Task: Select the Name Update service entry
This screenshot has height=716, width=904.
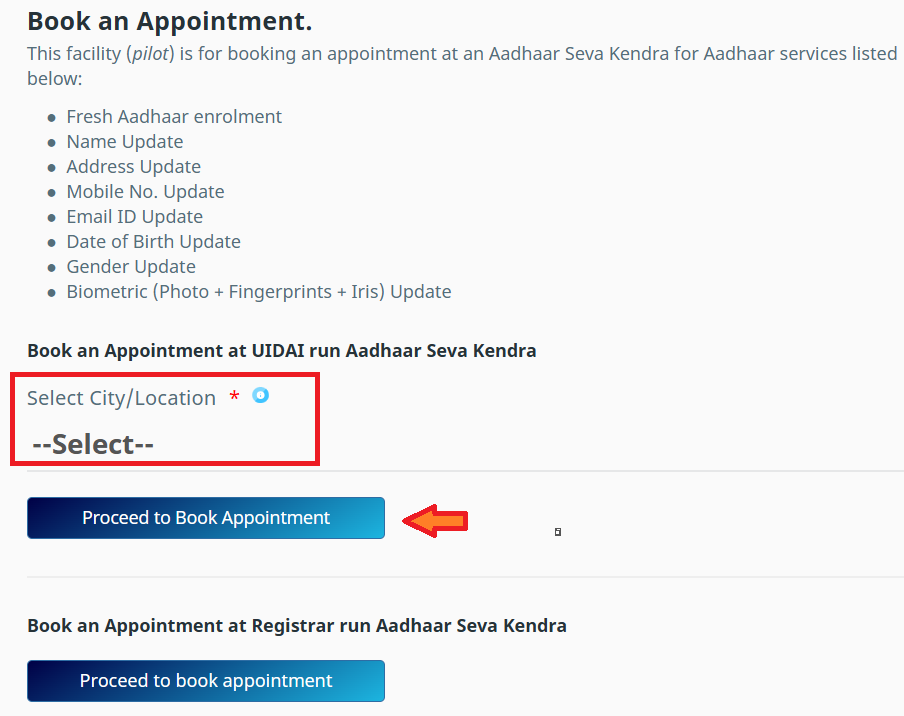Action: click(124, 142)
